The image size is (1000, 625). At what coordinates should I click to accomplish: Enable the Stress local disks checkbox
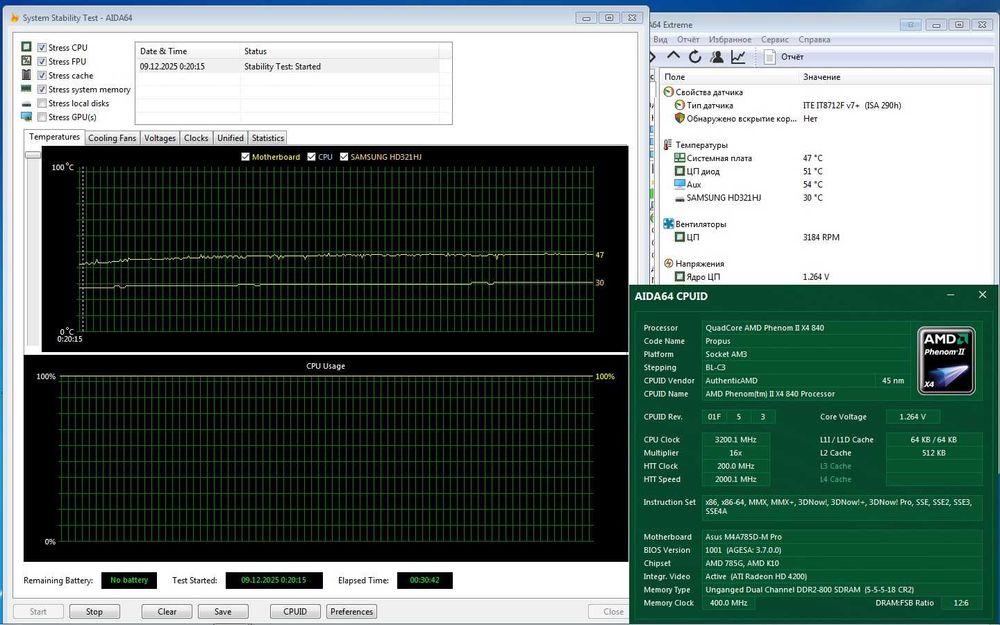[42, 103]
